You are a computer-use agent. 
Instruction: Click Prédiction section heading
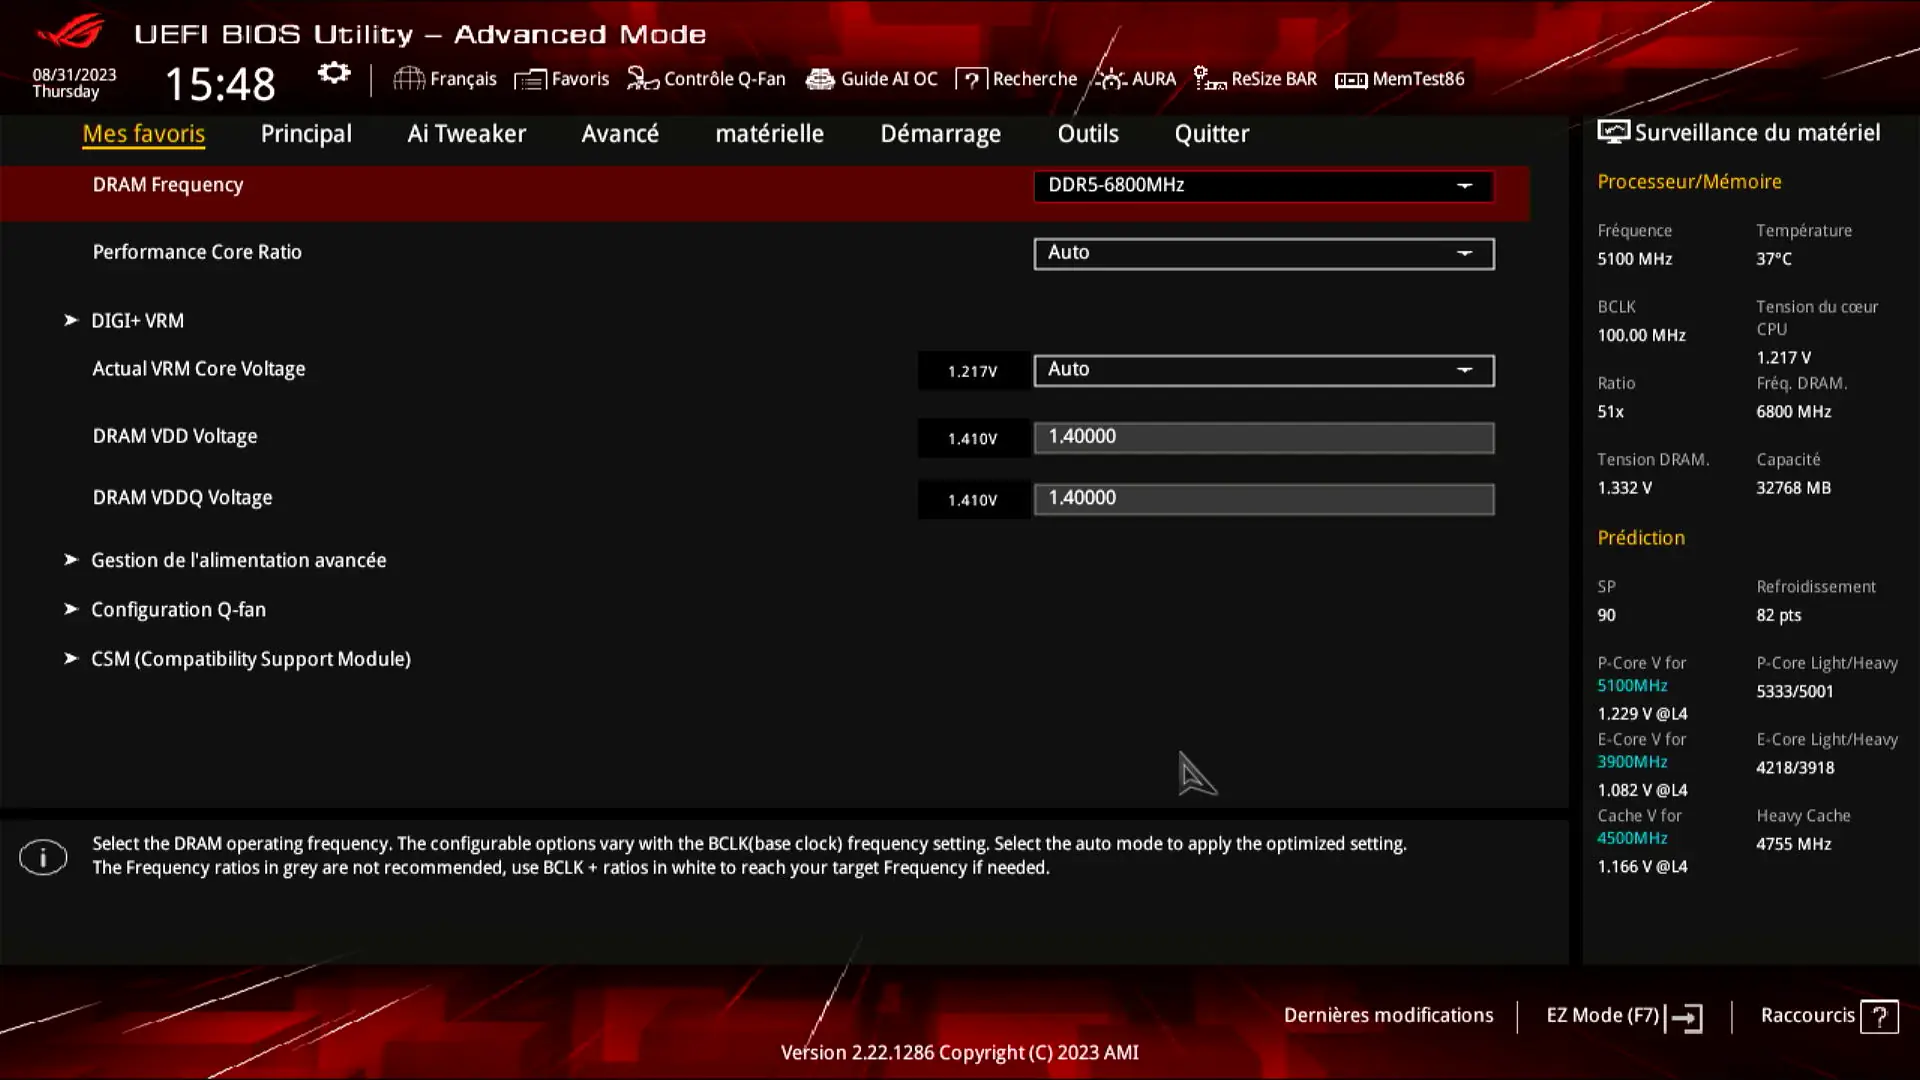coord(1641,538)
